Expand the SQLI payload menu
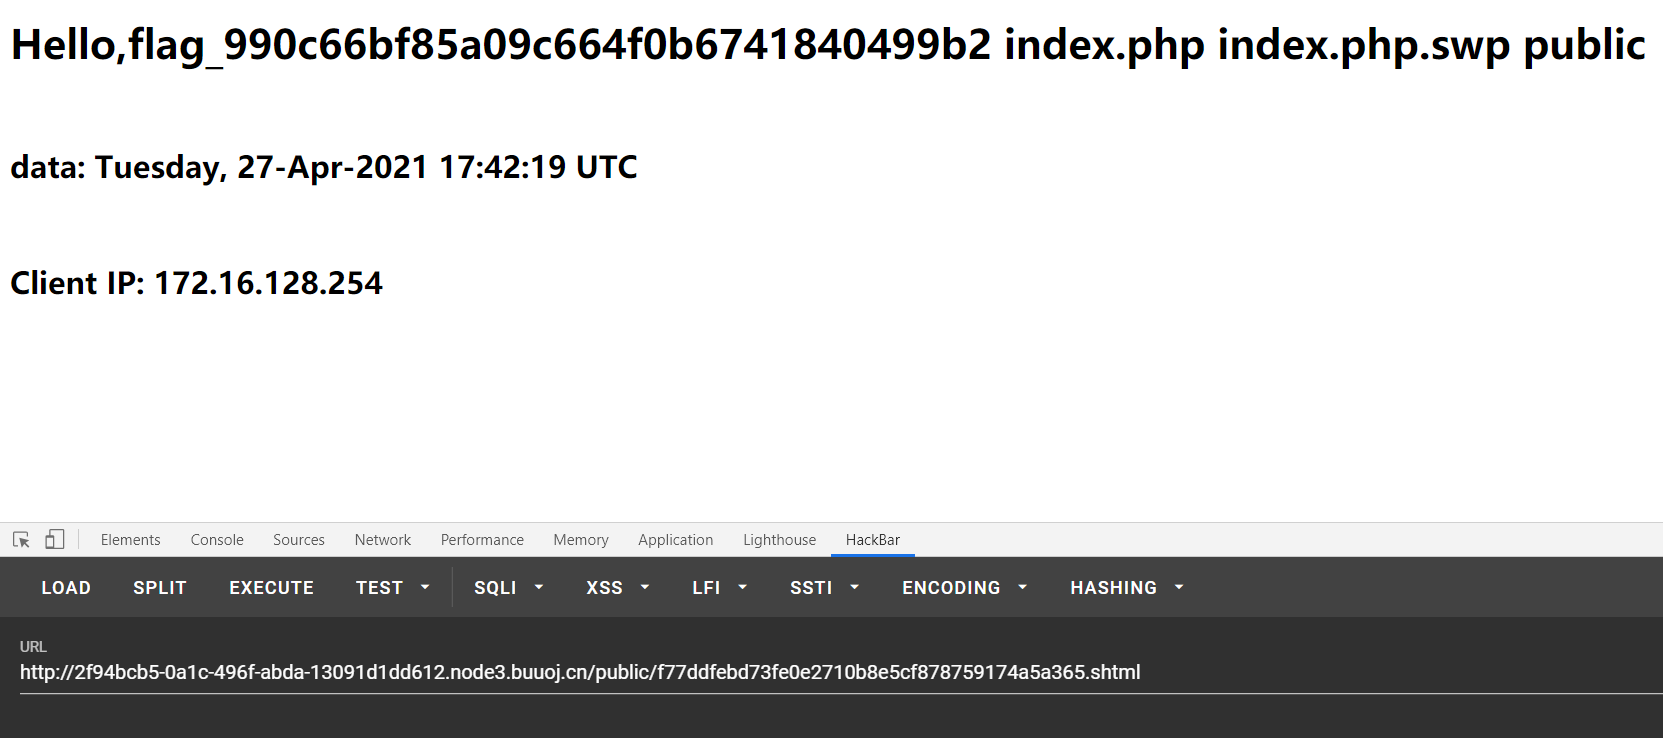The width and height of the screenshot is (1663, 738). pos(507,587)
